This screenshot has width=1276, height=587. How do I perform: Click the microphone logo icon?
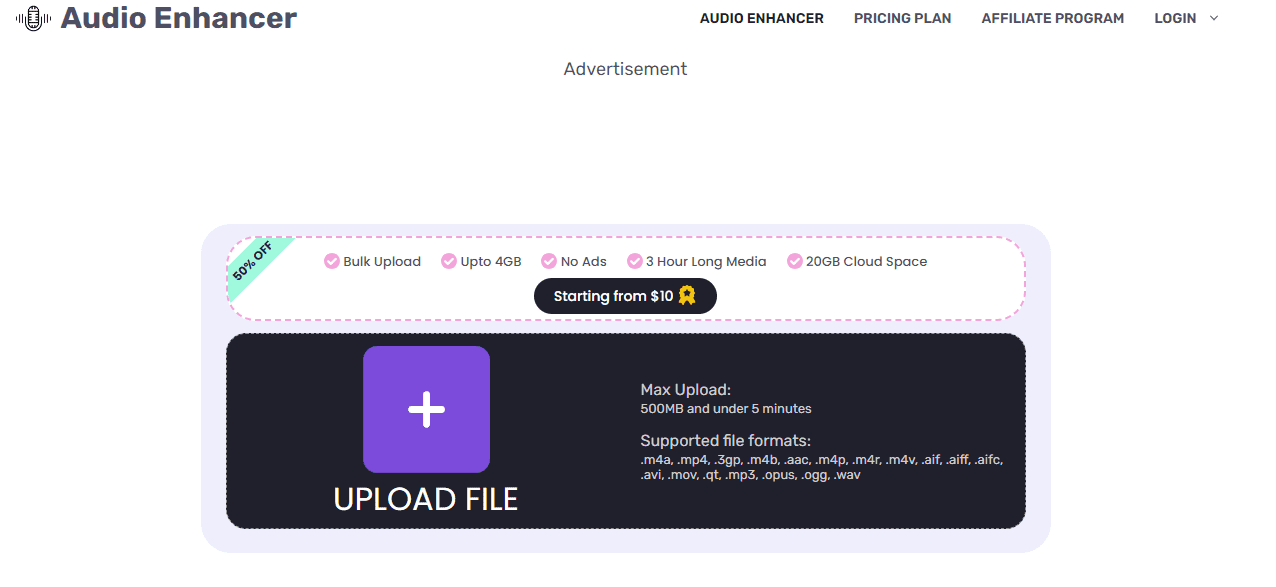click(x=31, y=18)
